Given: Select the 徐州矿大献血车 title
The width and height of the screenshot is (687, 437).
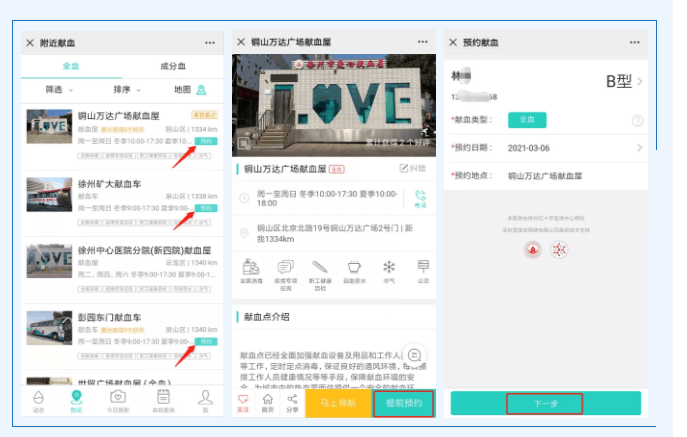Looking at the screenshot, I should point(110,184).
